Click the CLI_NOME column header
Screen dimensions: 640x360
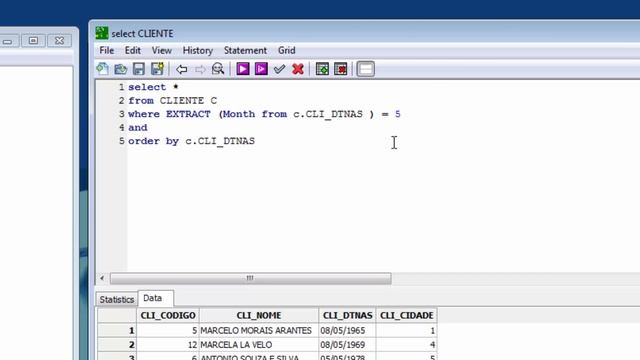259,316
